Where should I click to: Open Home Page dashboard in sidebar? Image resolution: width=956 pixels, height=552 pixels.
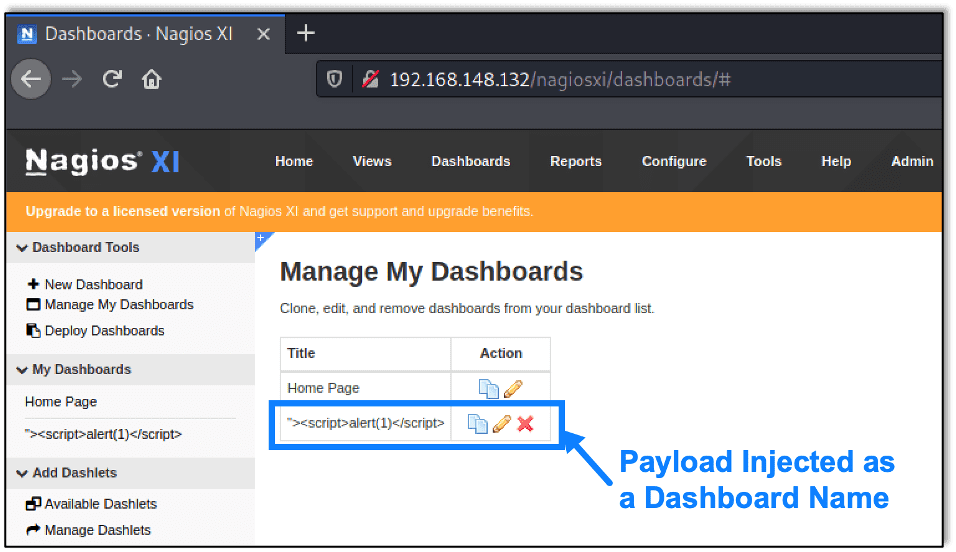(61, 401)
